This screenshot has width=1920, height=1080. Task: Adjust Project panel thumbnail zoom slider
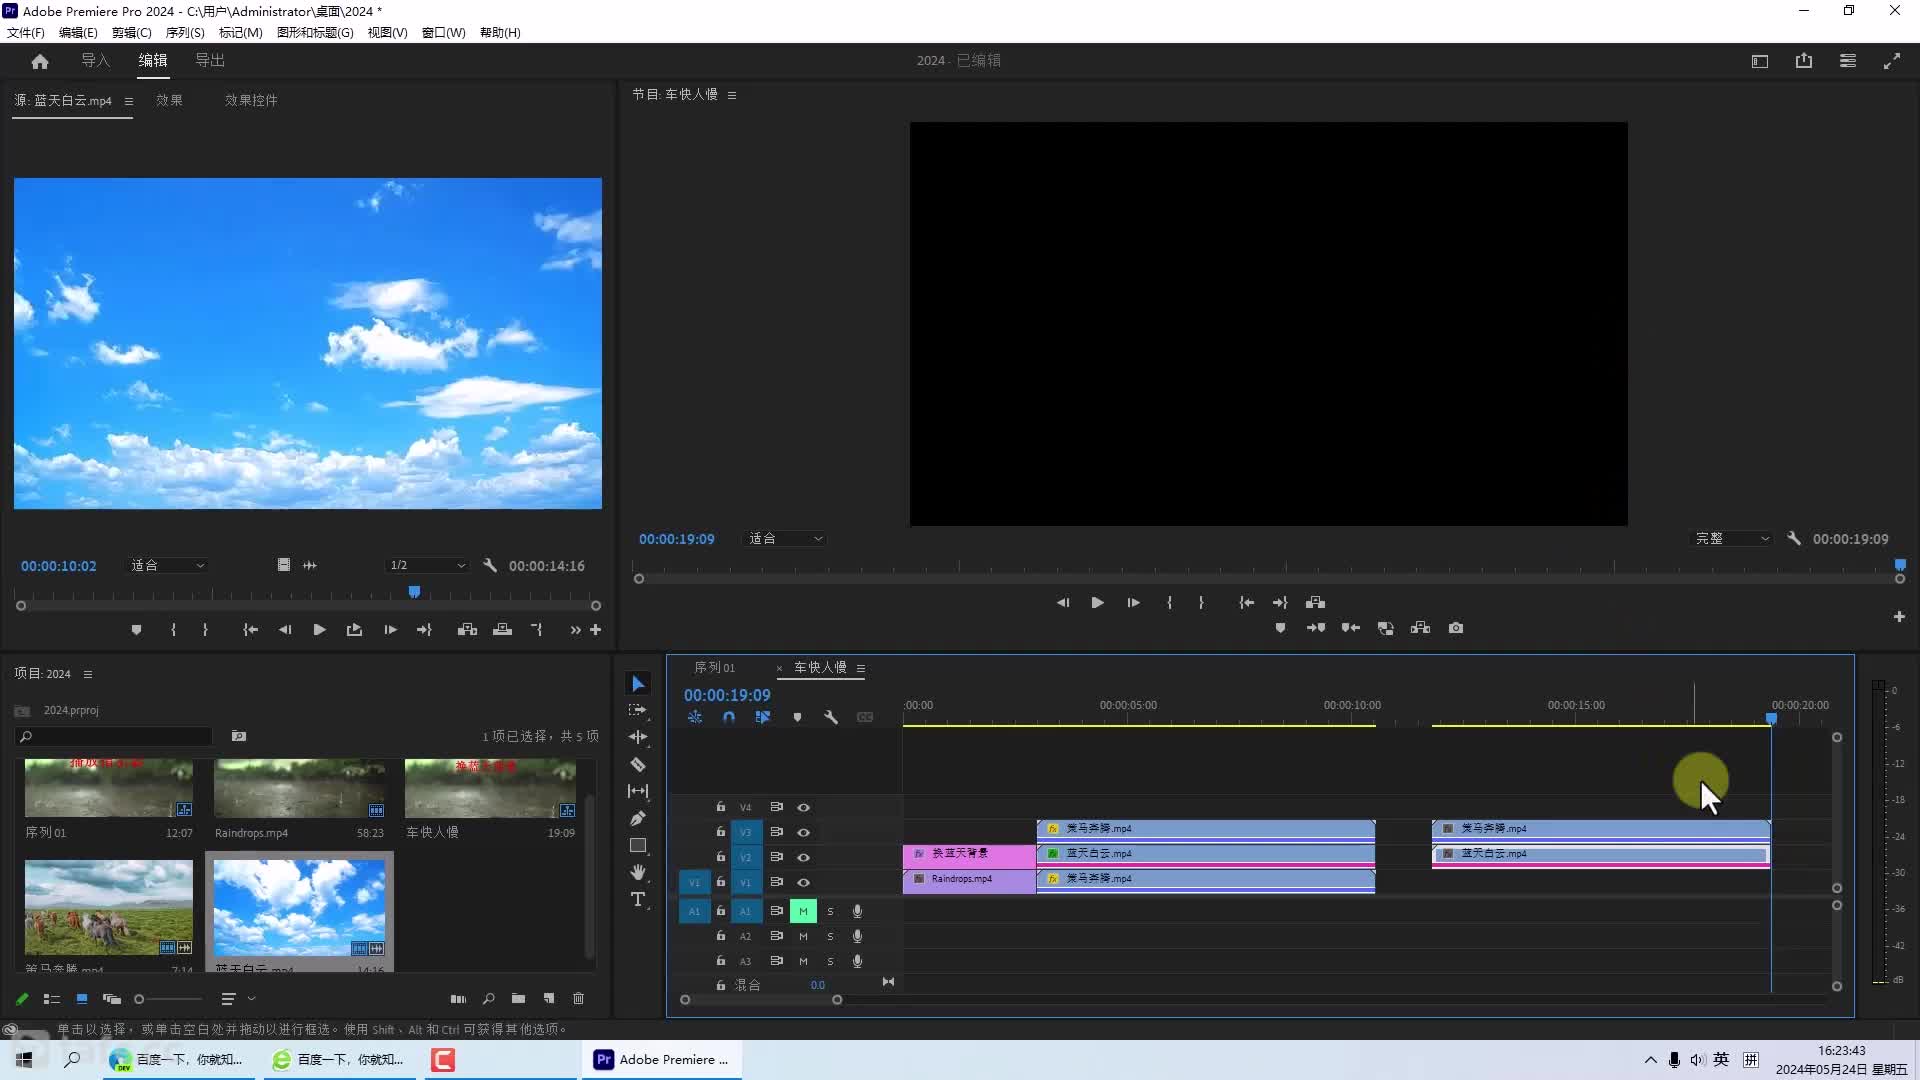[x=170, y=998]
